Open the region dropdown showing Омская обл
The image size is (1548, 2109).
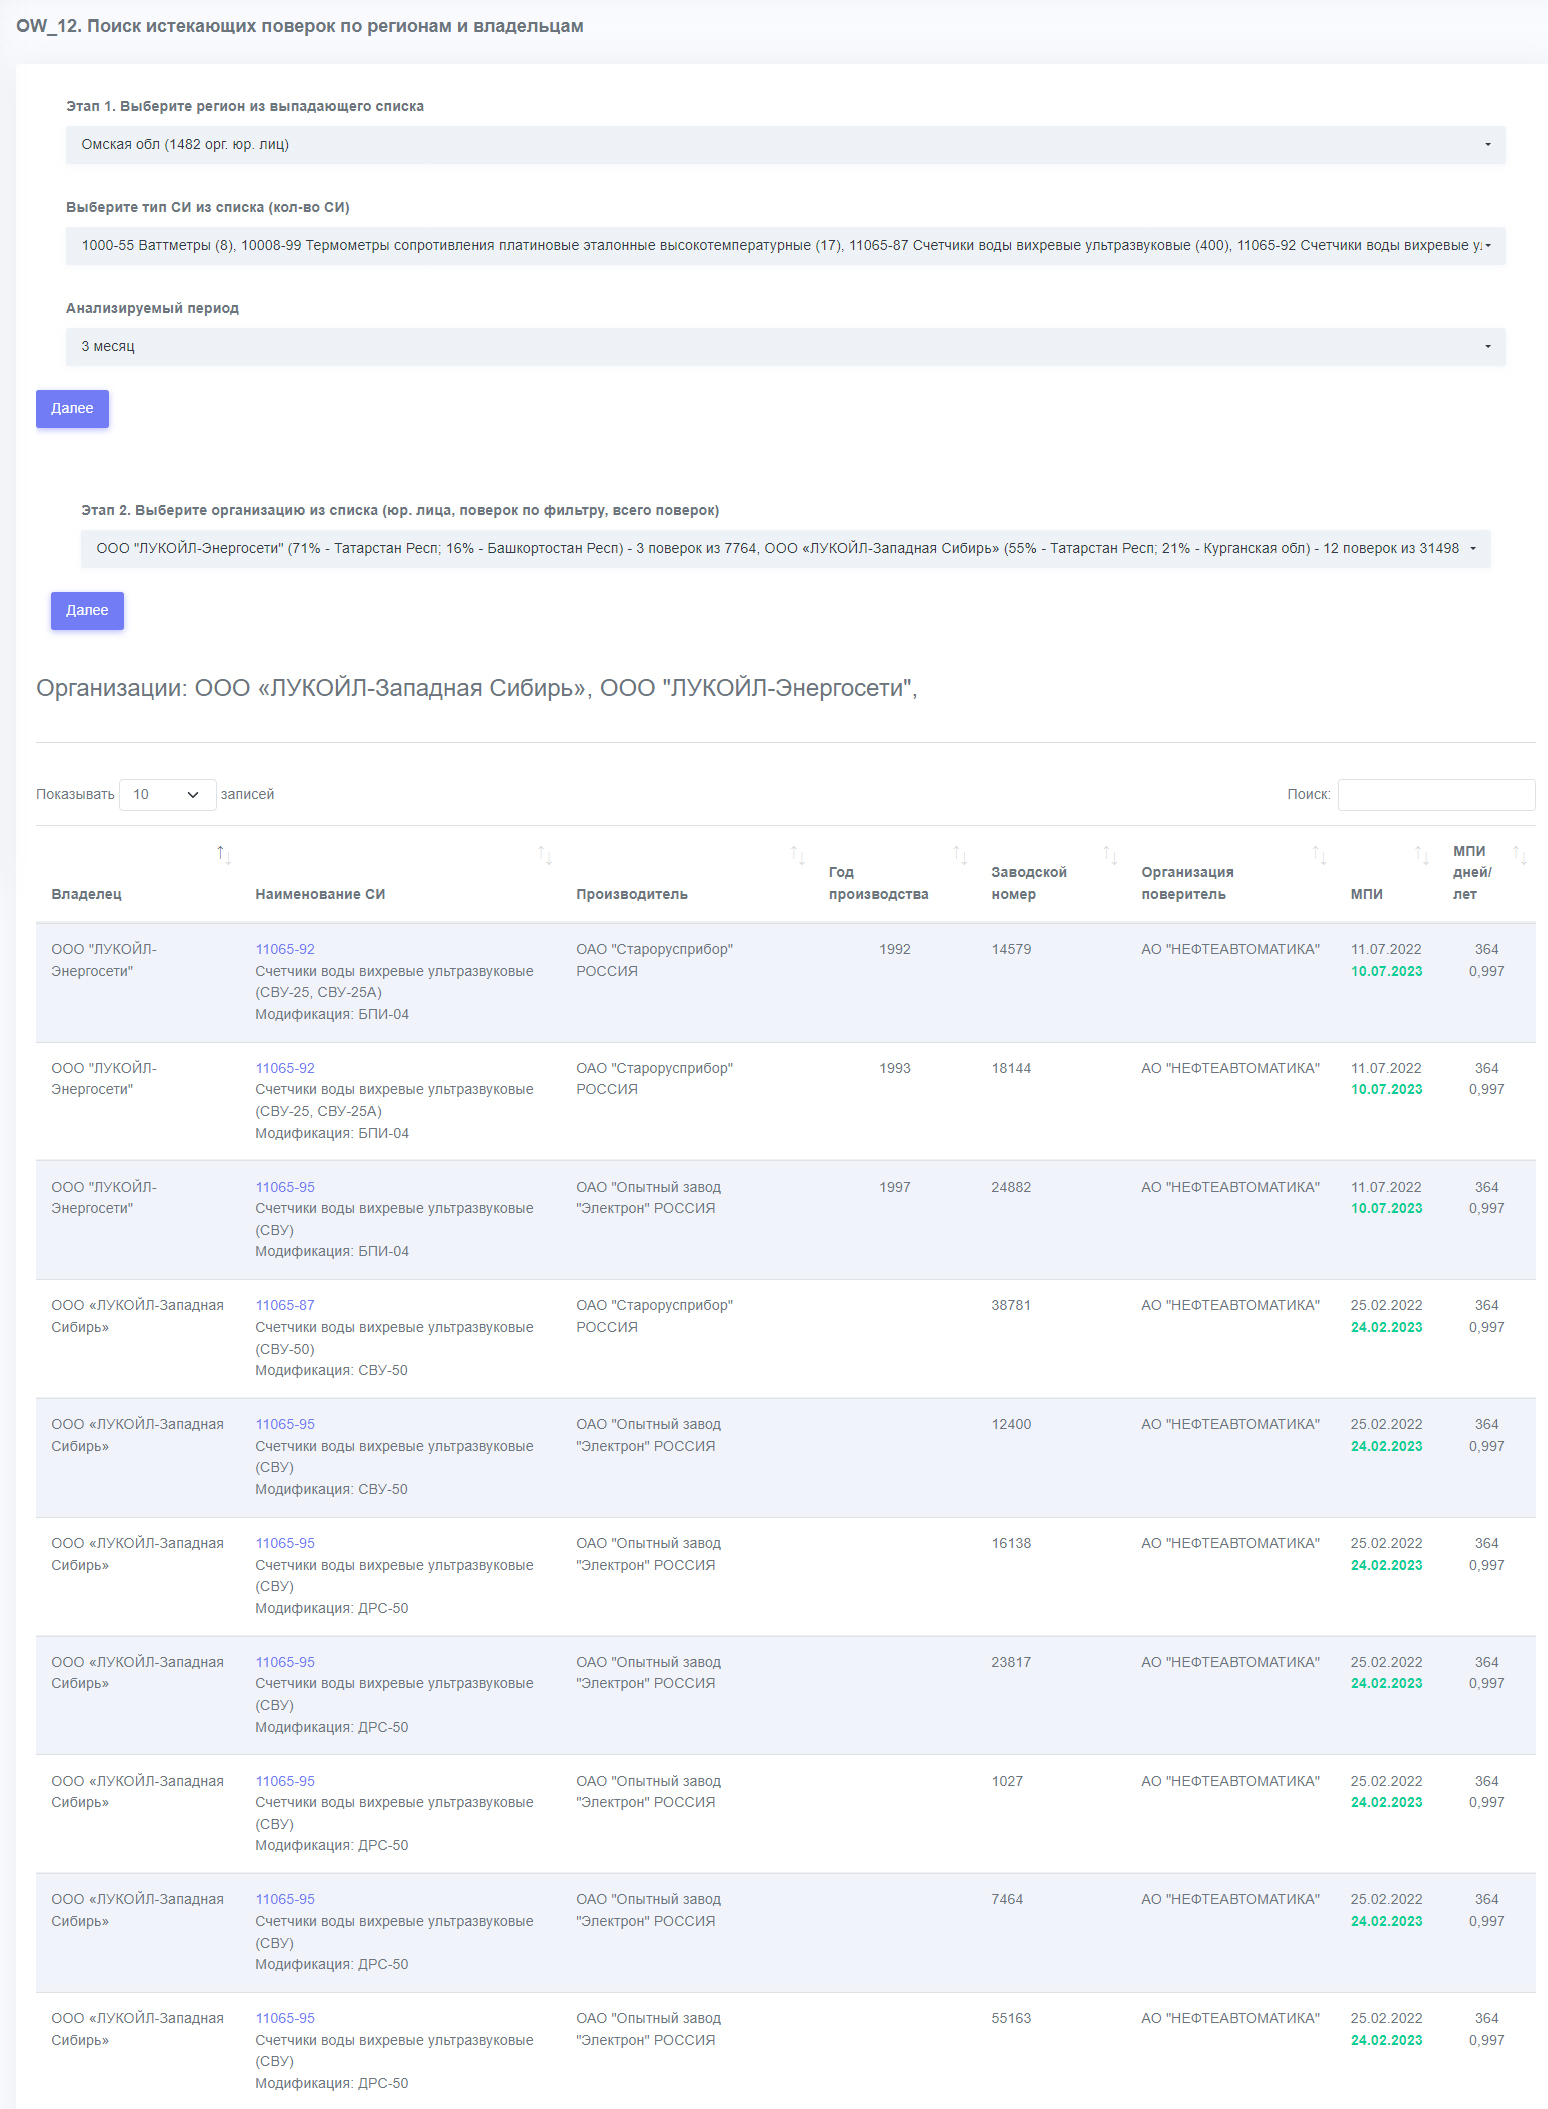coord(786,145)
